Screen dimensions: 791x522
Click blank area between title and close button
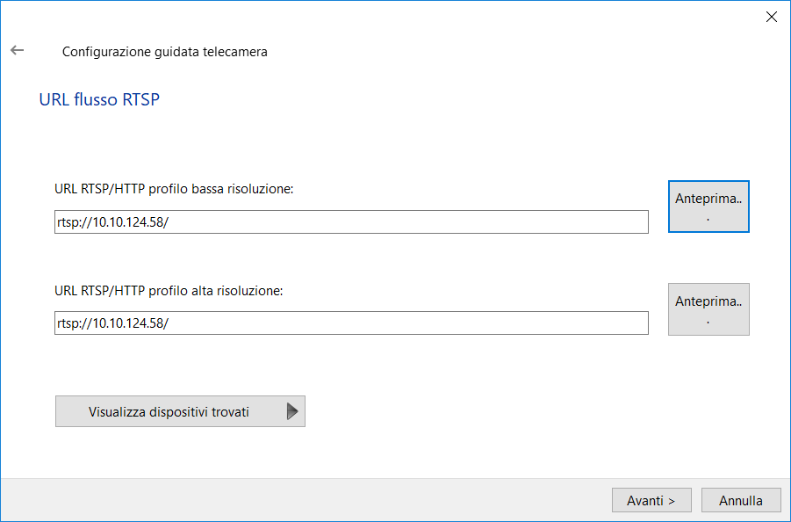tap(504, 50)
